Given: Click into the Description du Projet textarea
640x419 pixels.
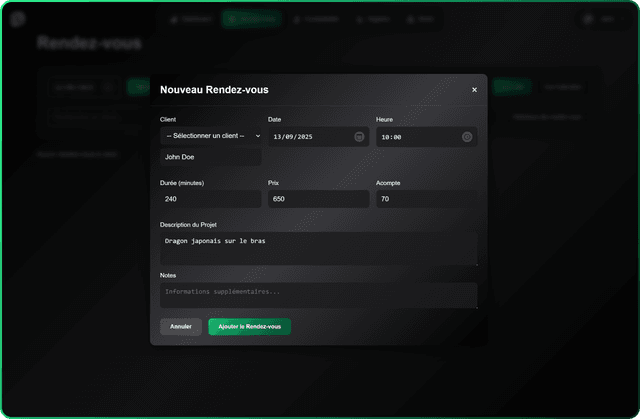Looking at the screenshot, I should 318,248.
